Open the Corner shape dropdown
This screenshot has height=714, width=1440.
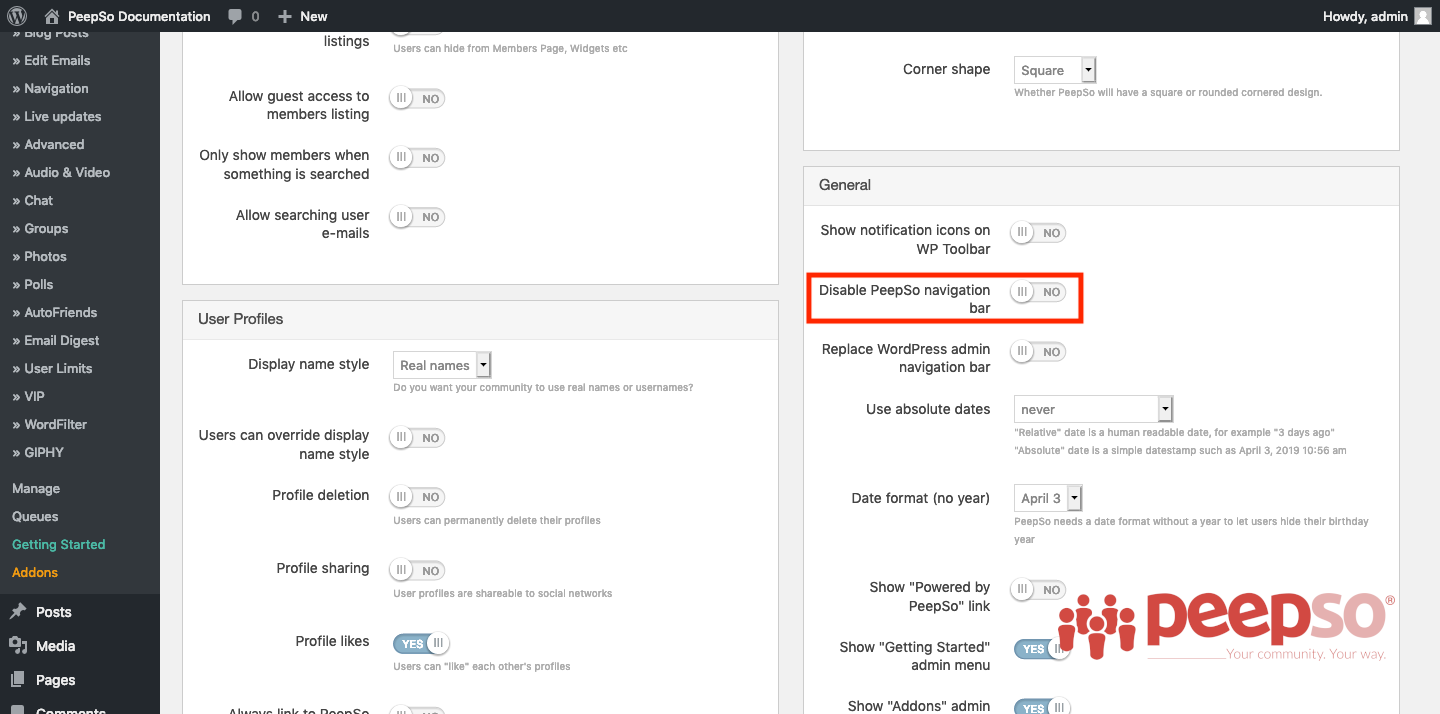point(1055,70)
